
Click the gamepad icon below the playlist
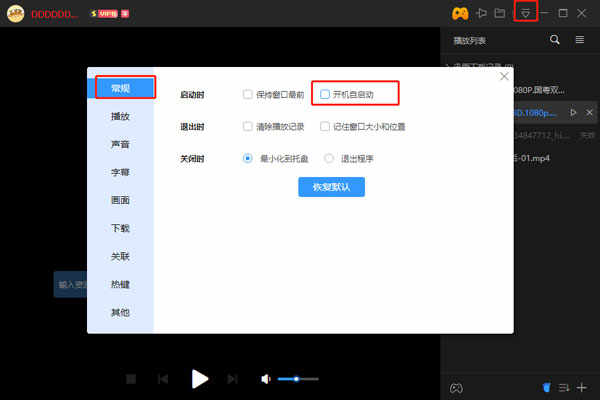[x=456, y=388]
